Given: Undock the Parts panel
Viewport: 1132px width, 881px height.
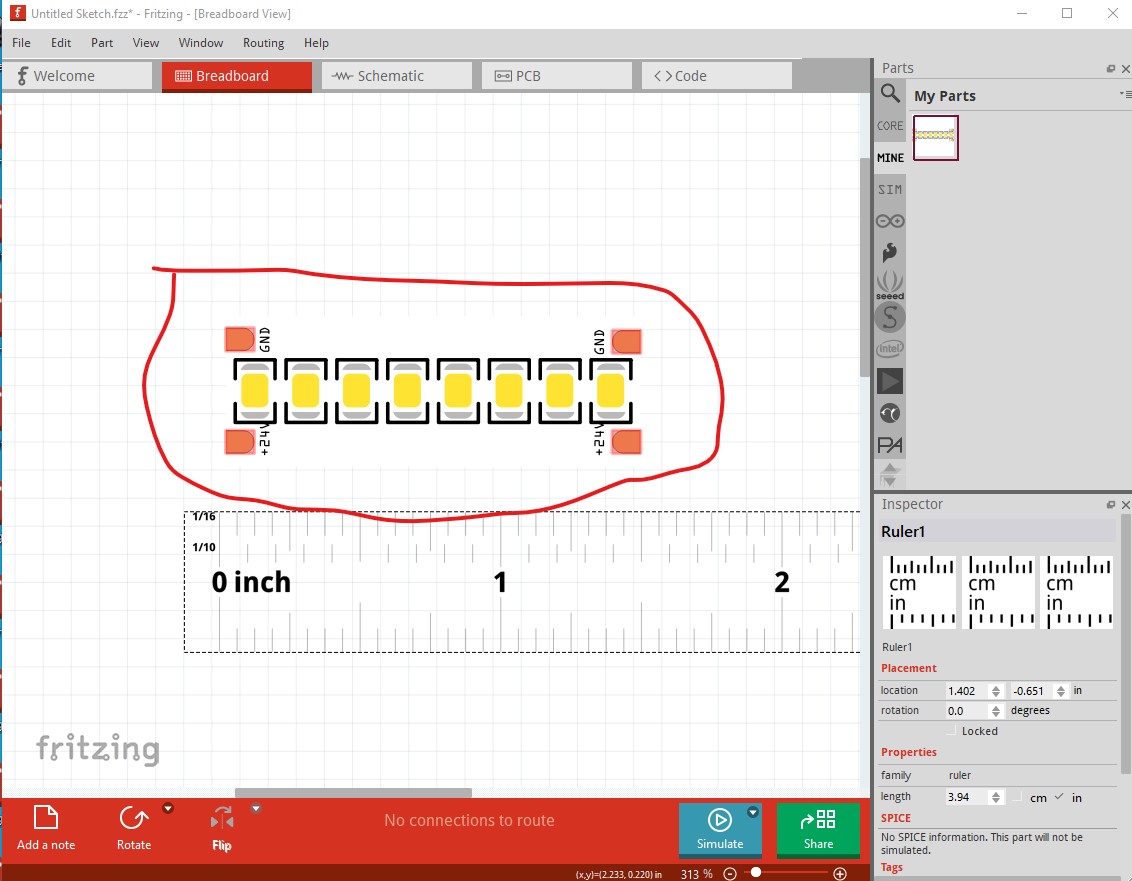Looking at the screenshot, I should click(1110, 69).
